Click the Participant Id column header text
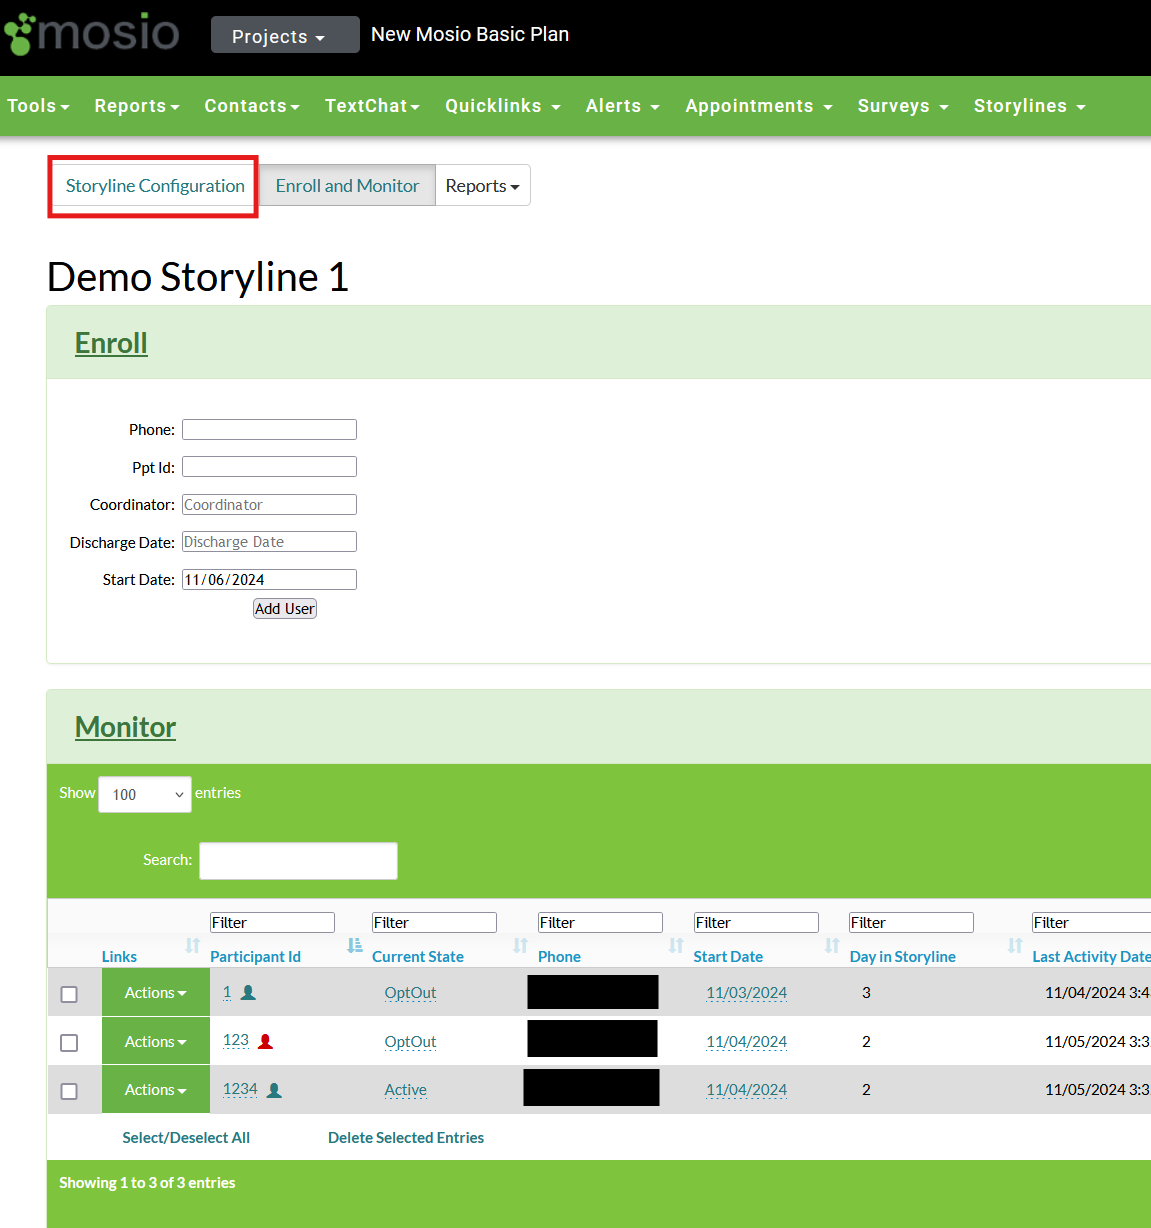1151x1228 pixels. (255, 957)
